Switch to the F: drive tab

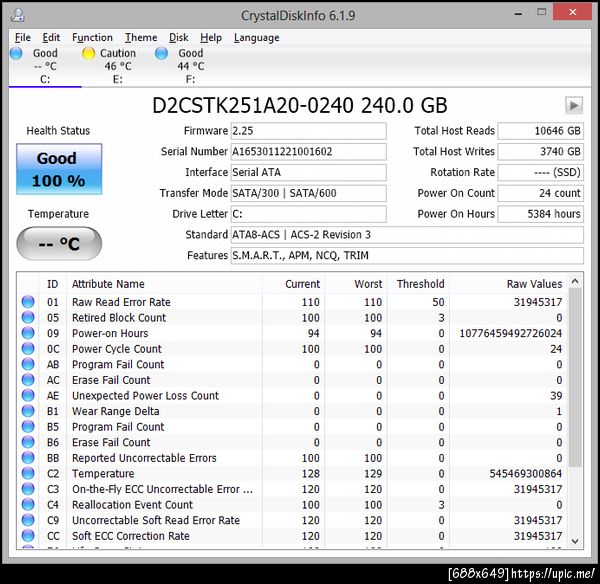191,66
